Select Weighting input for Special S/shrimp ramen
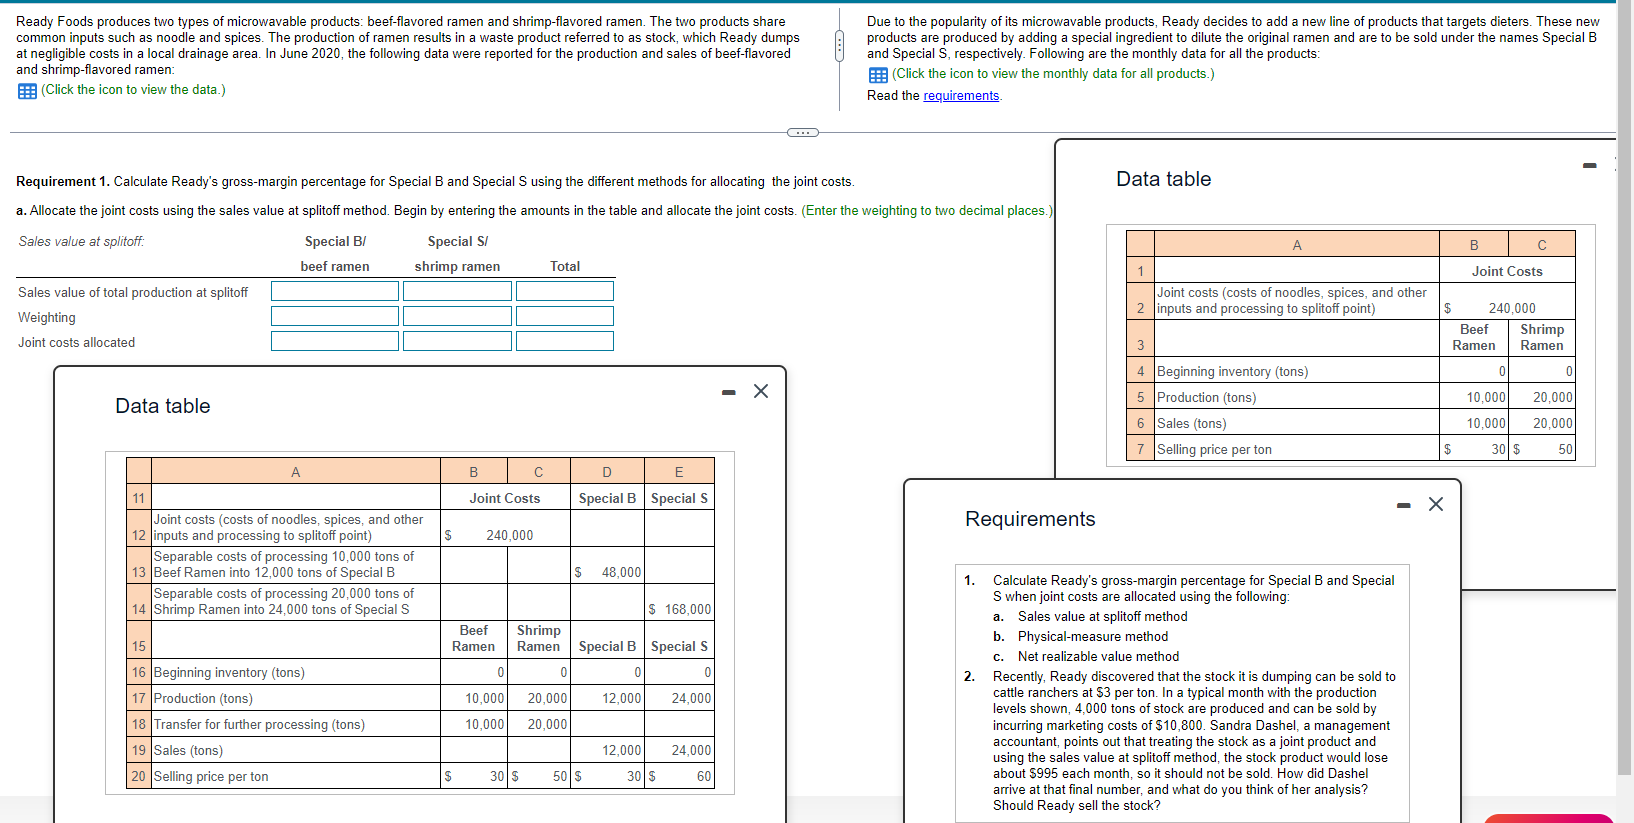Viewport: 1634px width, 823px height. (457, 316)
